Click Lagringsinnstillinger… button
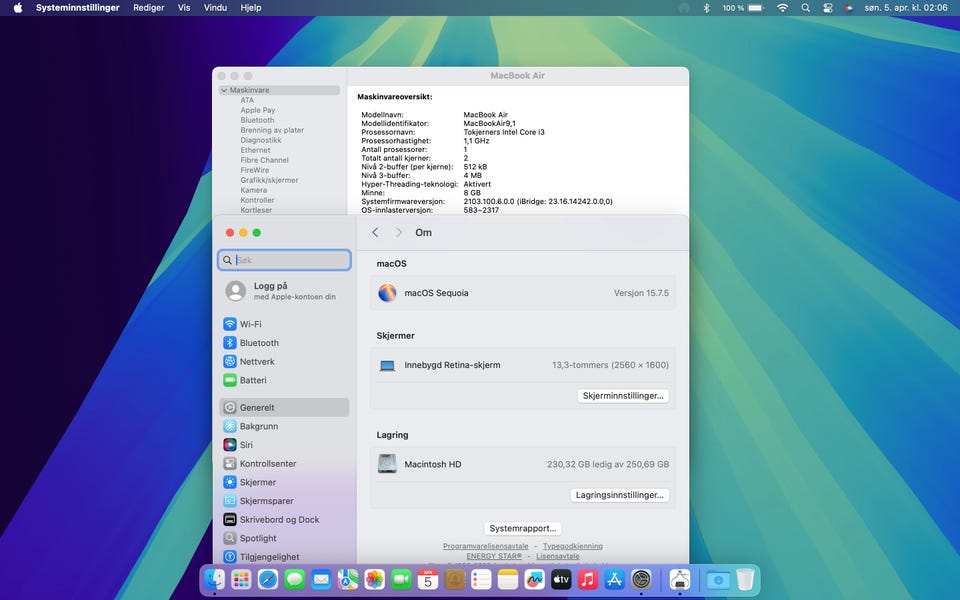This screenshot has width=960, height=600. pyautogui.click(x=620, y=495)
